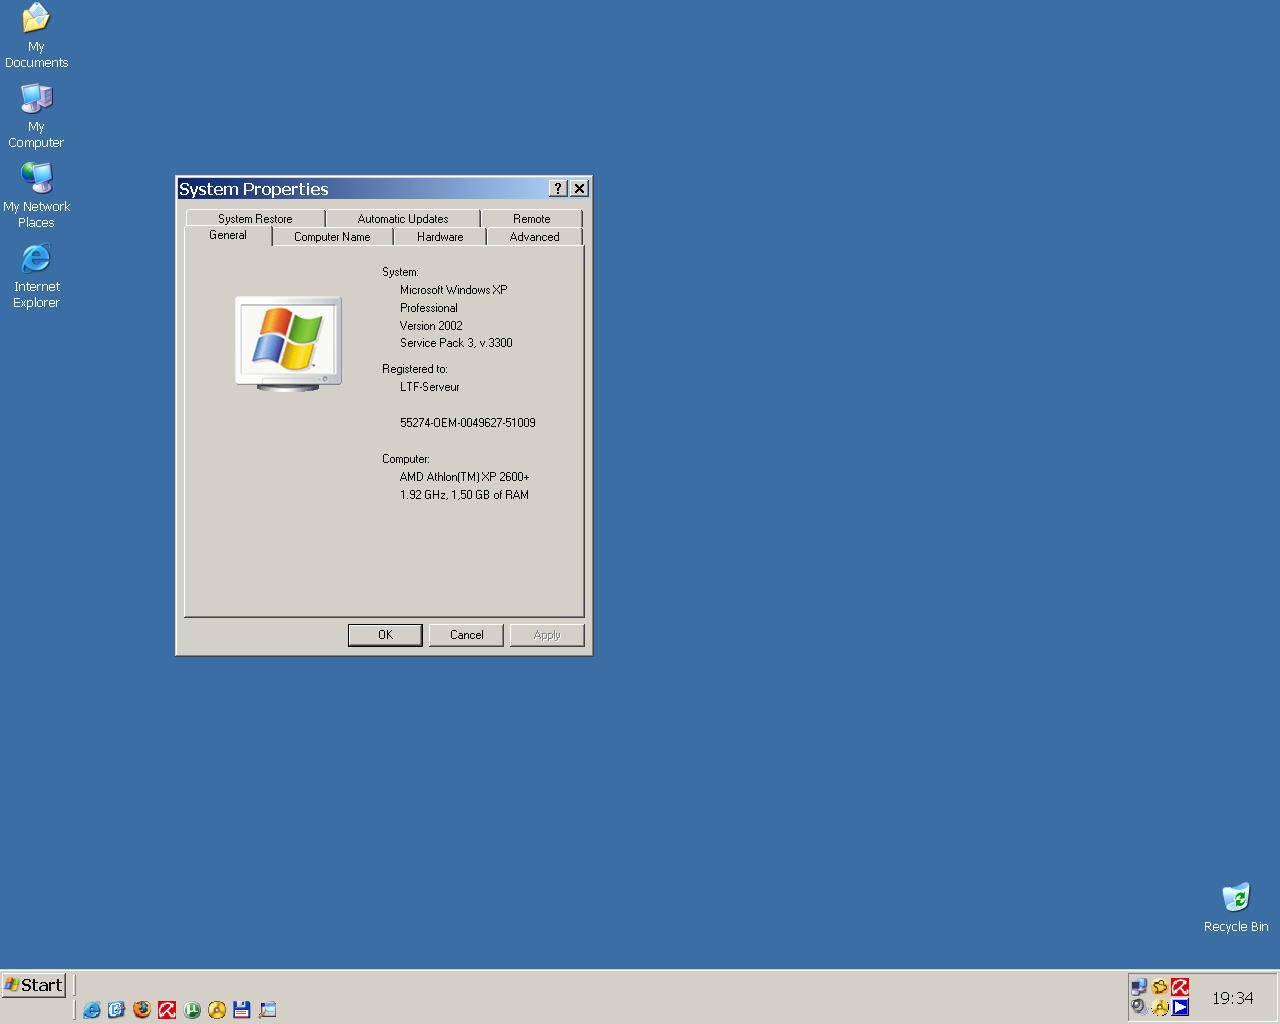Click the question mark help button

[x=558, y=189]
